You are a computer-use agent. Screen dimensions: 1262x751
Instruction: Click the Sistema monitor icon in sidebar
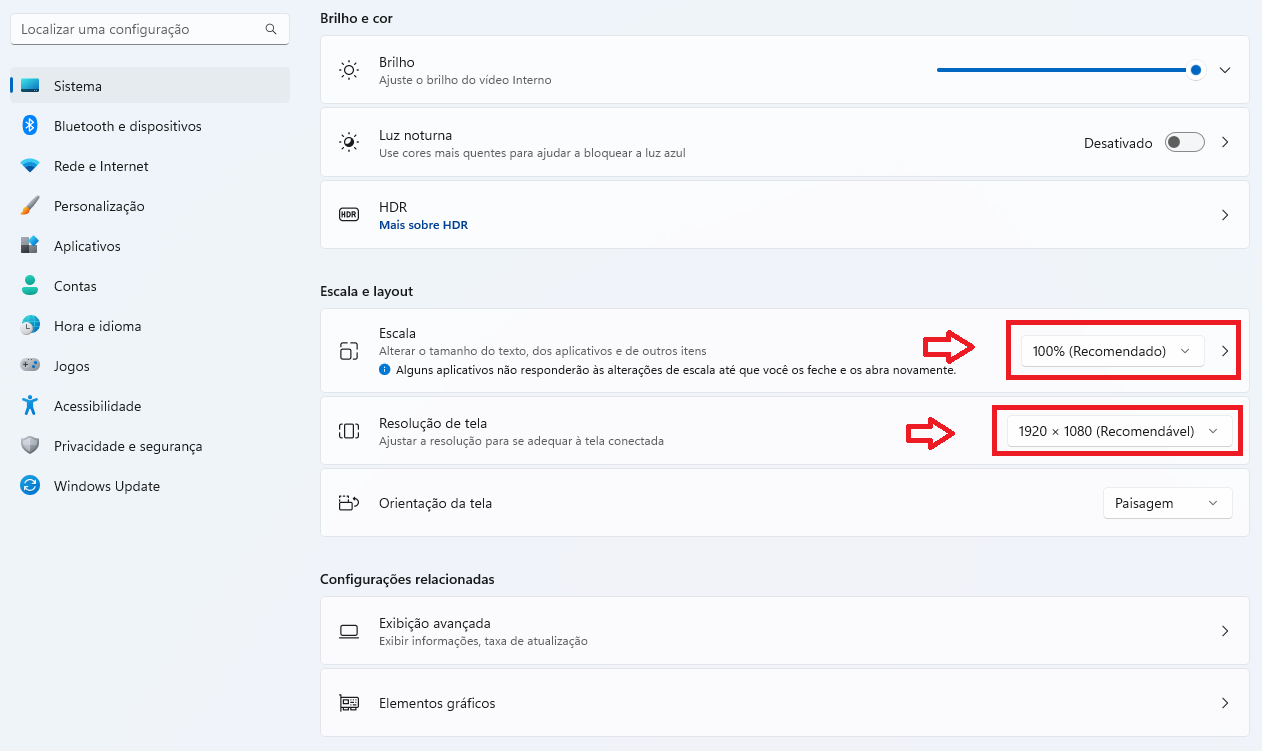[30, 86]
